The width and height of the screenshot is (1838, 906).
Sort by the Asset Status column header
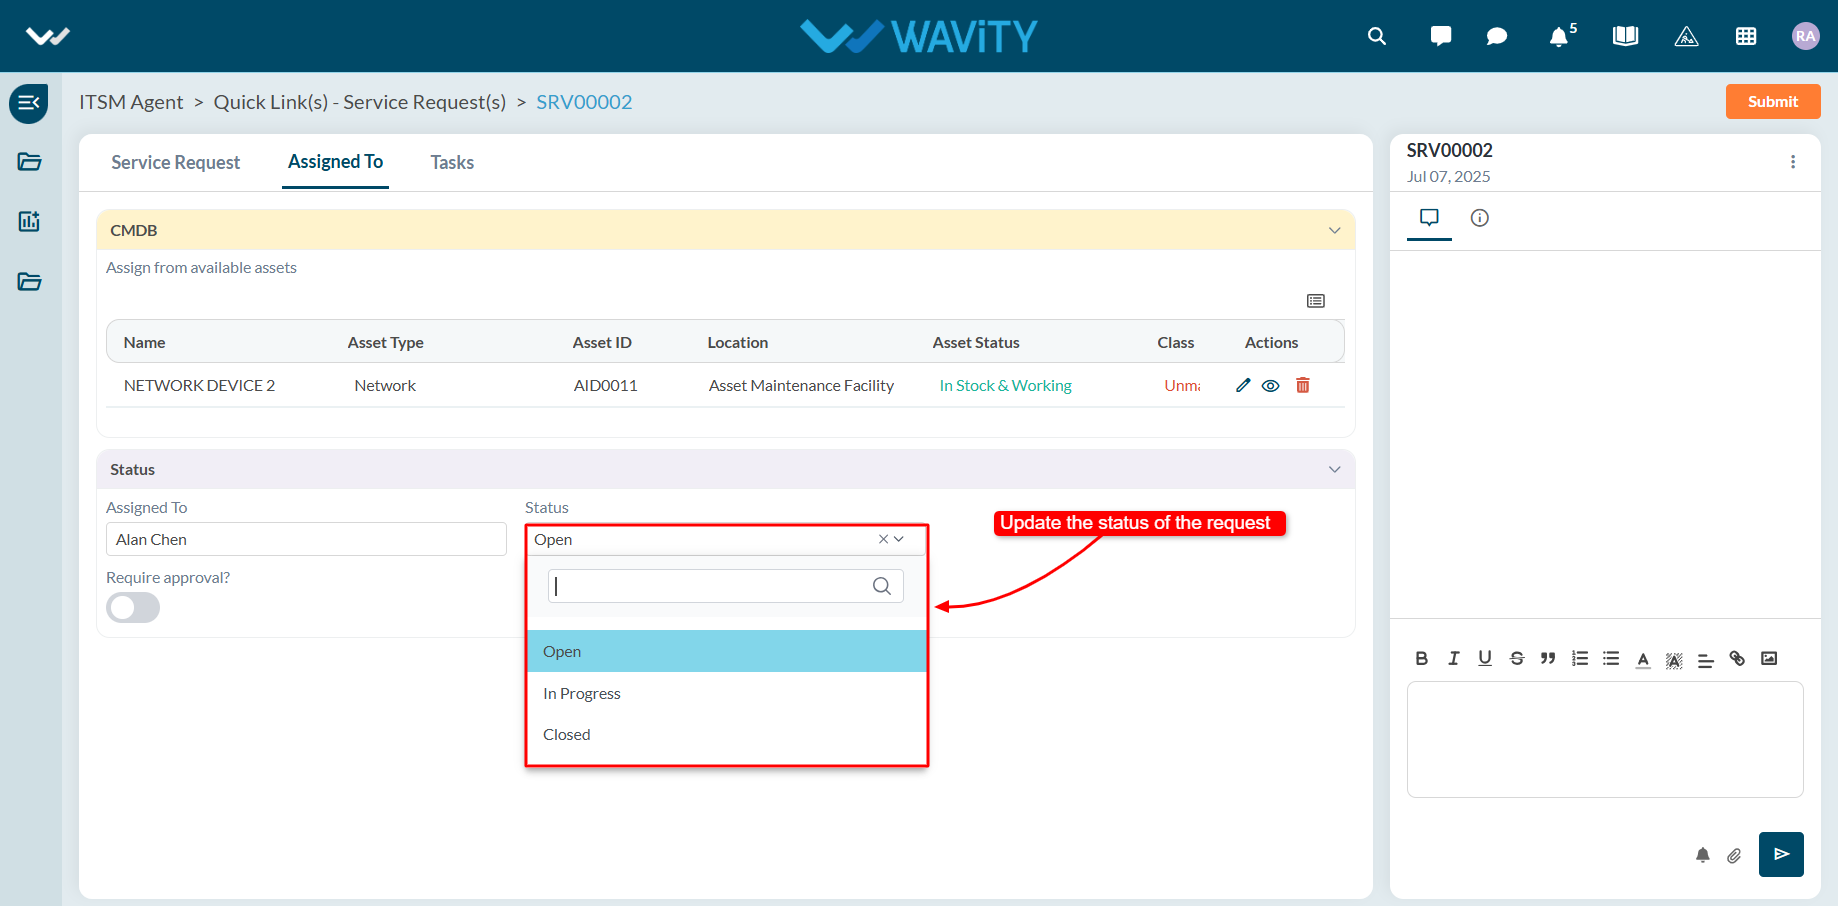coord(976,342)
